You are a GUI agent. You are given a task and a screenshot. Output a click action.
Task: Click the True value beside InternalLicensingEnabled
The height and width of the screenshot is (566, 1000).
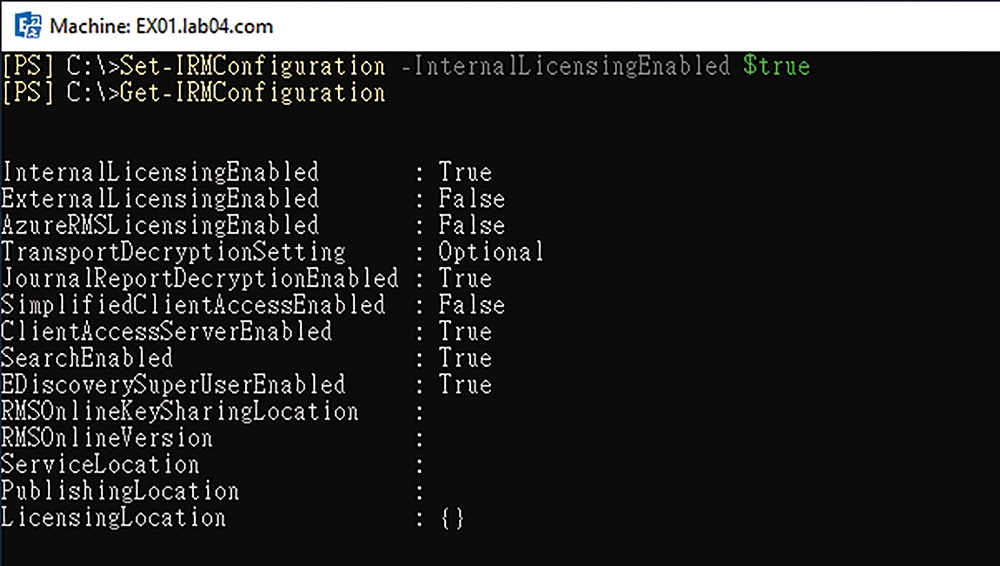coord(465,173)
